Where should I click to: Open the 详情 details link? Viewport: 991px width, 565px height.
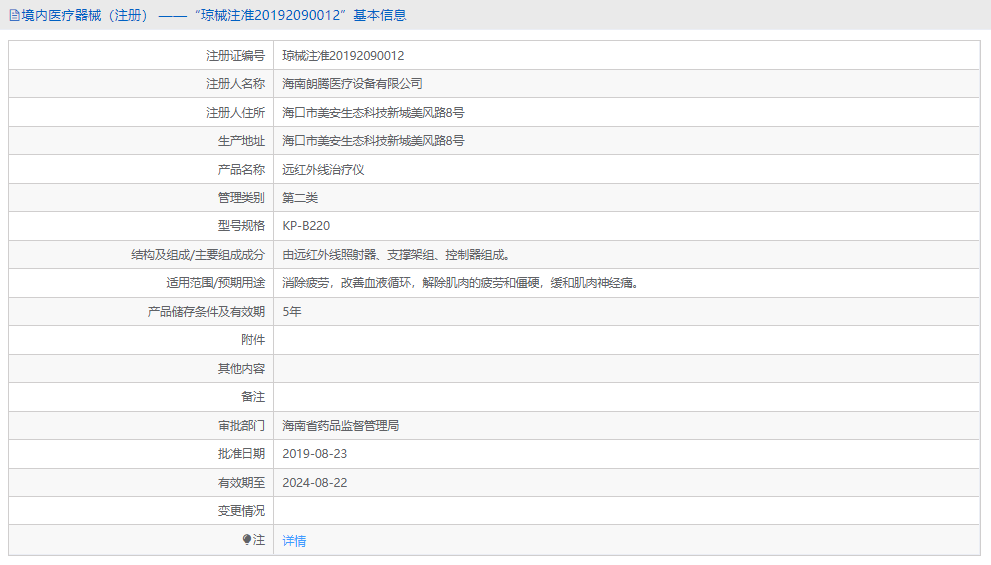coord(294,541)
